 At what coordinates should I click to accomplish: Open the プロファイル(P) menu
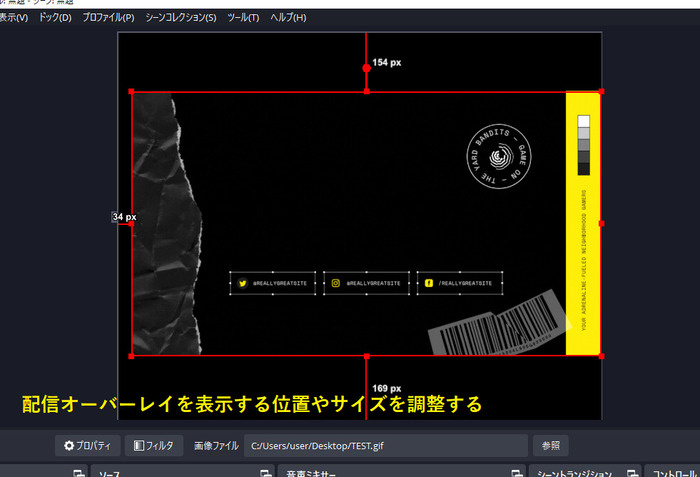click(108, 17)
